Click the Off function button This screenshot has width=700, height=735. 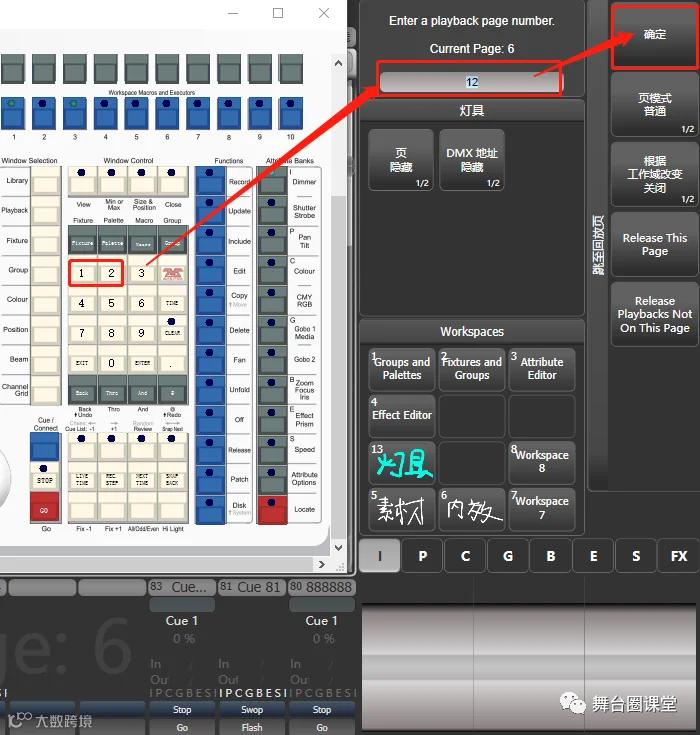(210, 420)
